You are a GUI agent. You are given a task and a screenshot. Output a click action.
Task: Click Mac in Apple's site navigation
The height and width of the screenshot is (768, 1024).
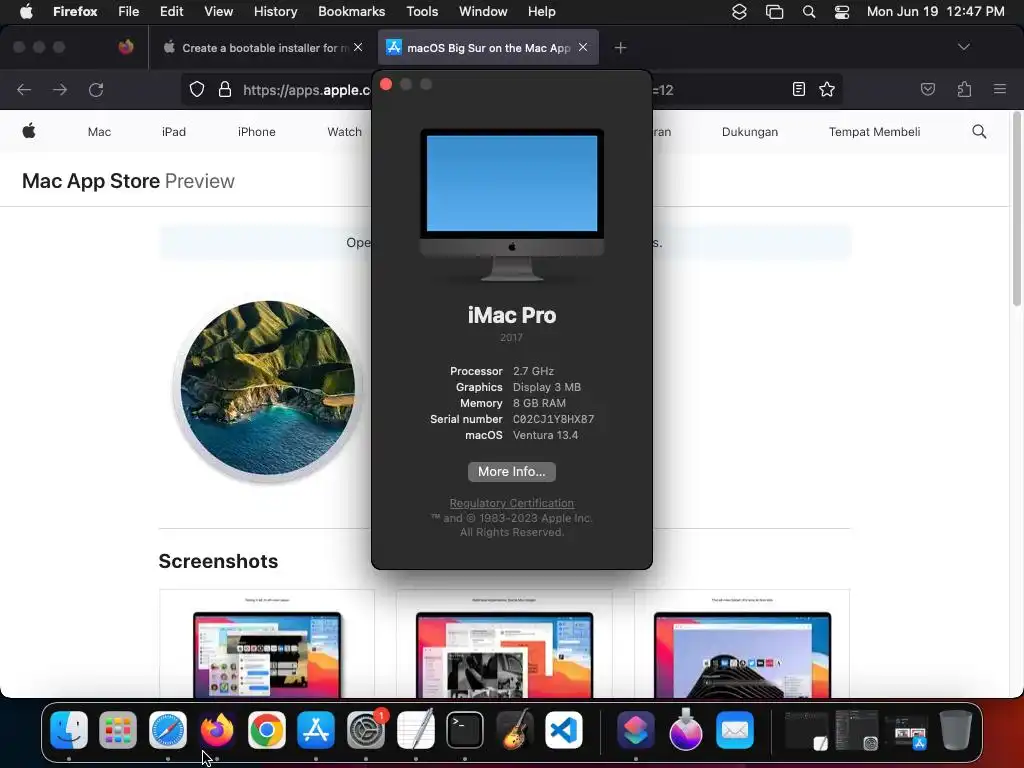point(99,132)
